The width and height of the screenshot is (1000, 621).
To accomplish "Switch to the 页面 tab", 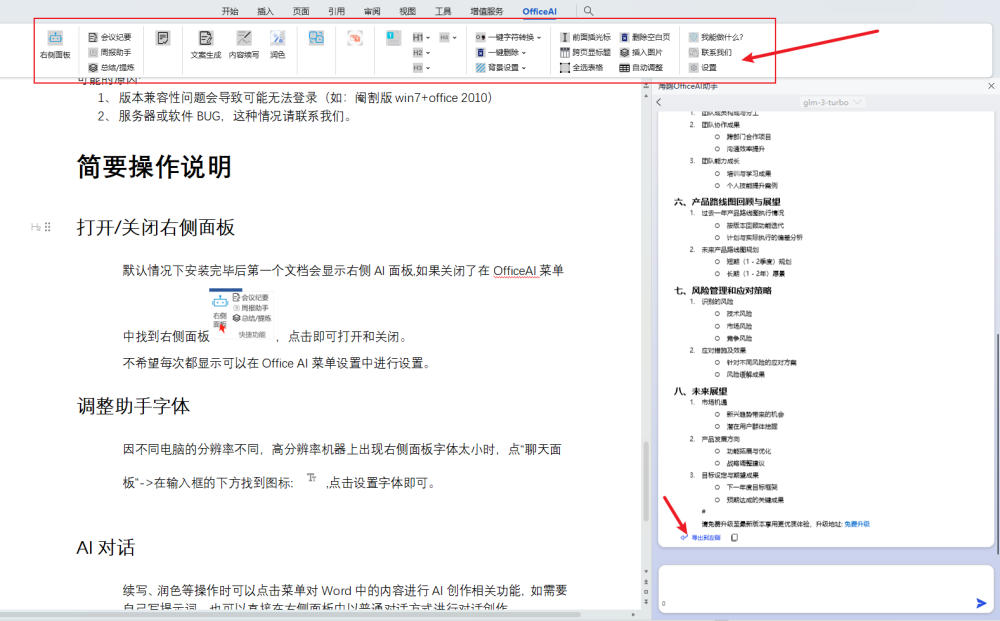I will 301,11.
